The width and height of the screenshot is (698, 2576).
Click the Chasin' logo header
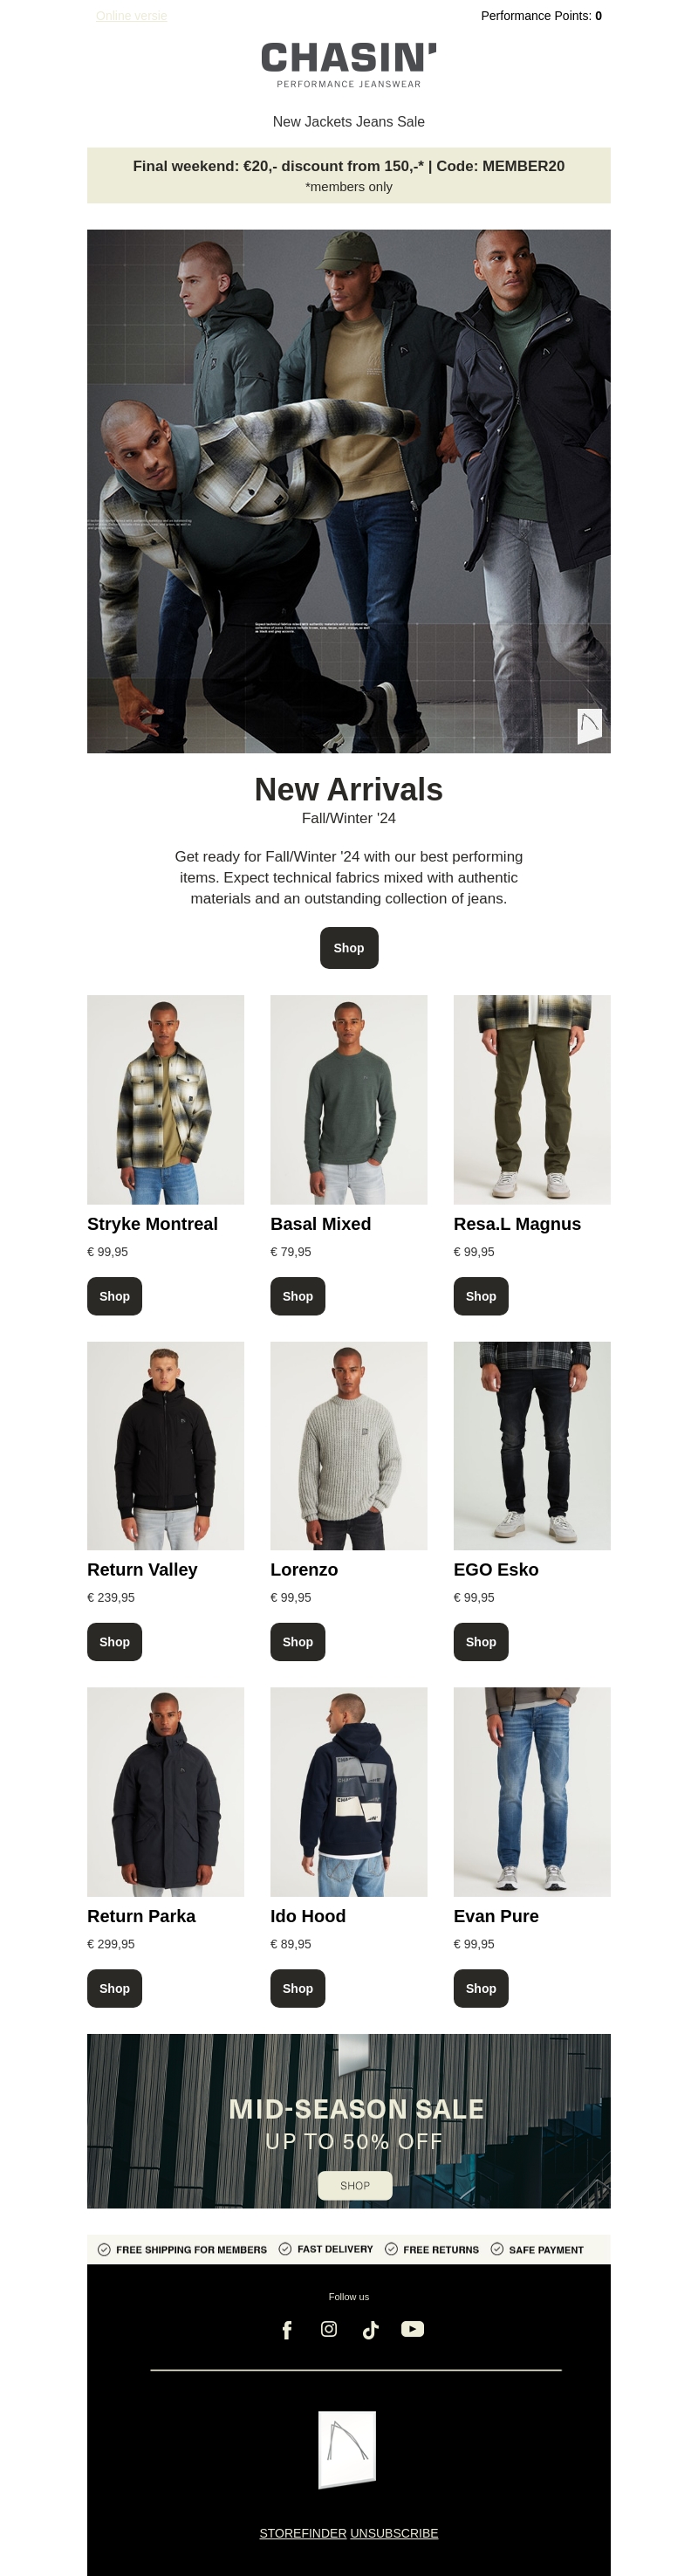(349, 65)
